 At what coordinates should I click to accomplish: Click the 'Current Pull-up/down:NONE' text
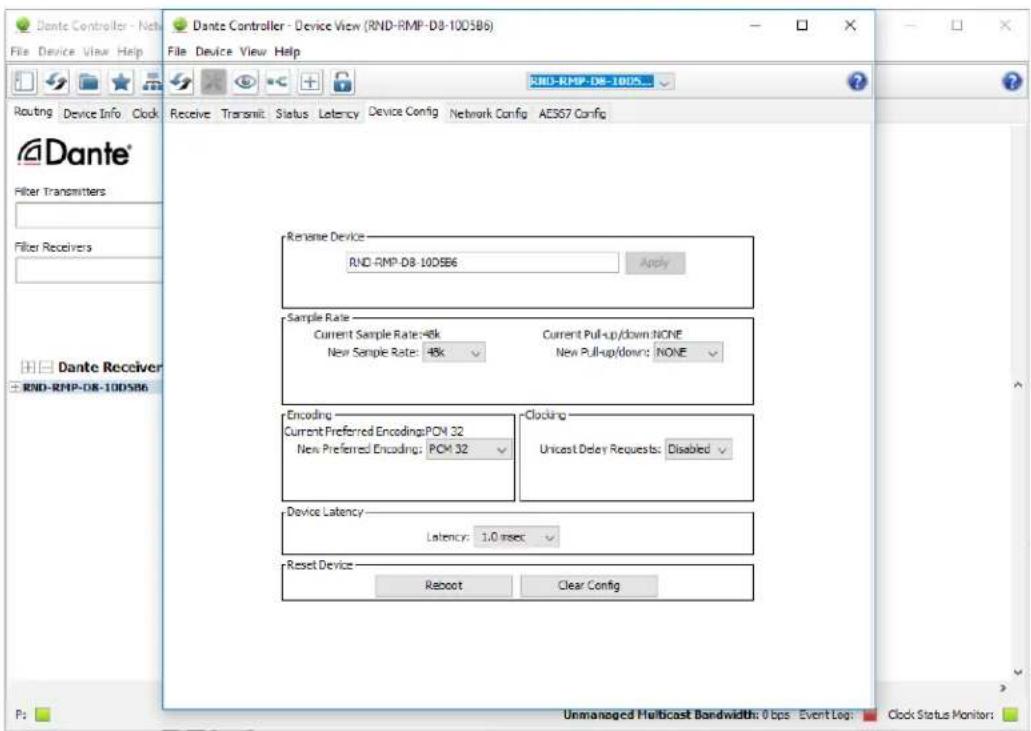coord(612,335)
